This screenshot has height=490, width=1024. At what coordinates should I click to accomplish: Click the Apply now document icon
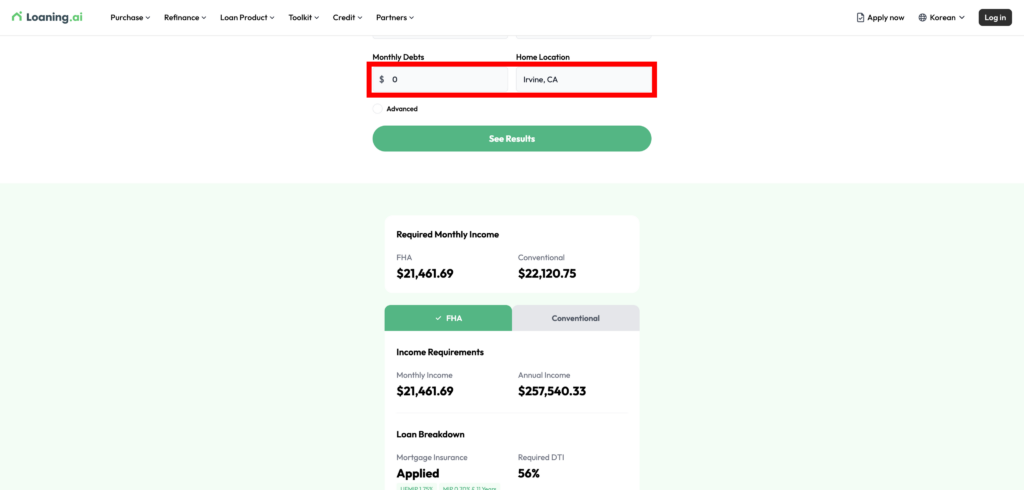click(x=860, y=18)
